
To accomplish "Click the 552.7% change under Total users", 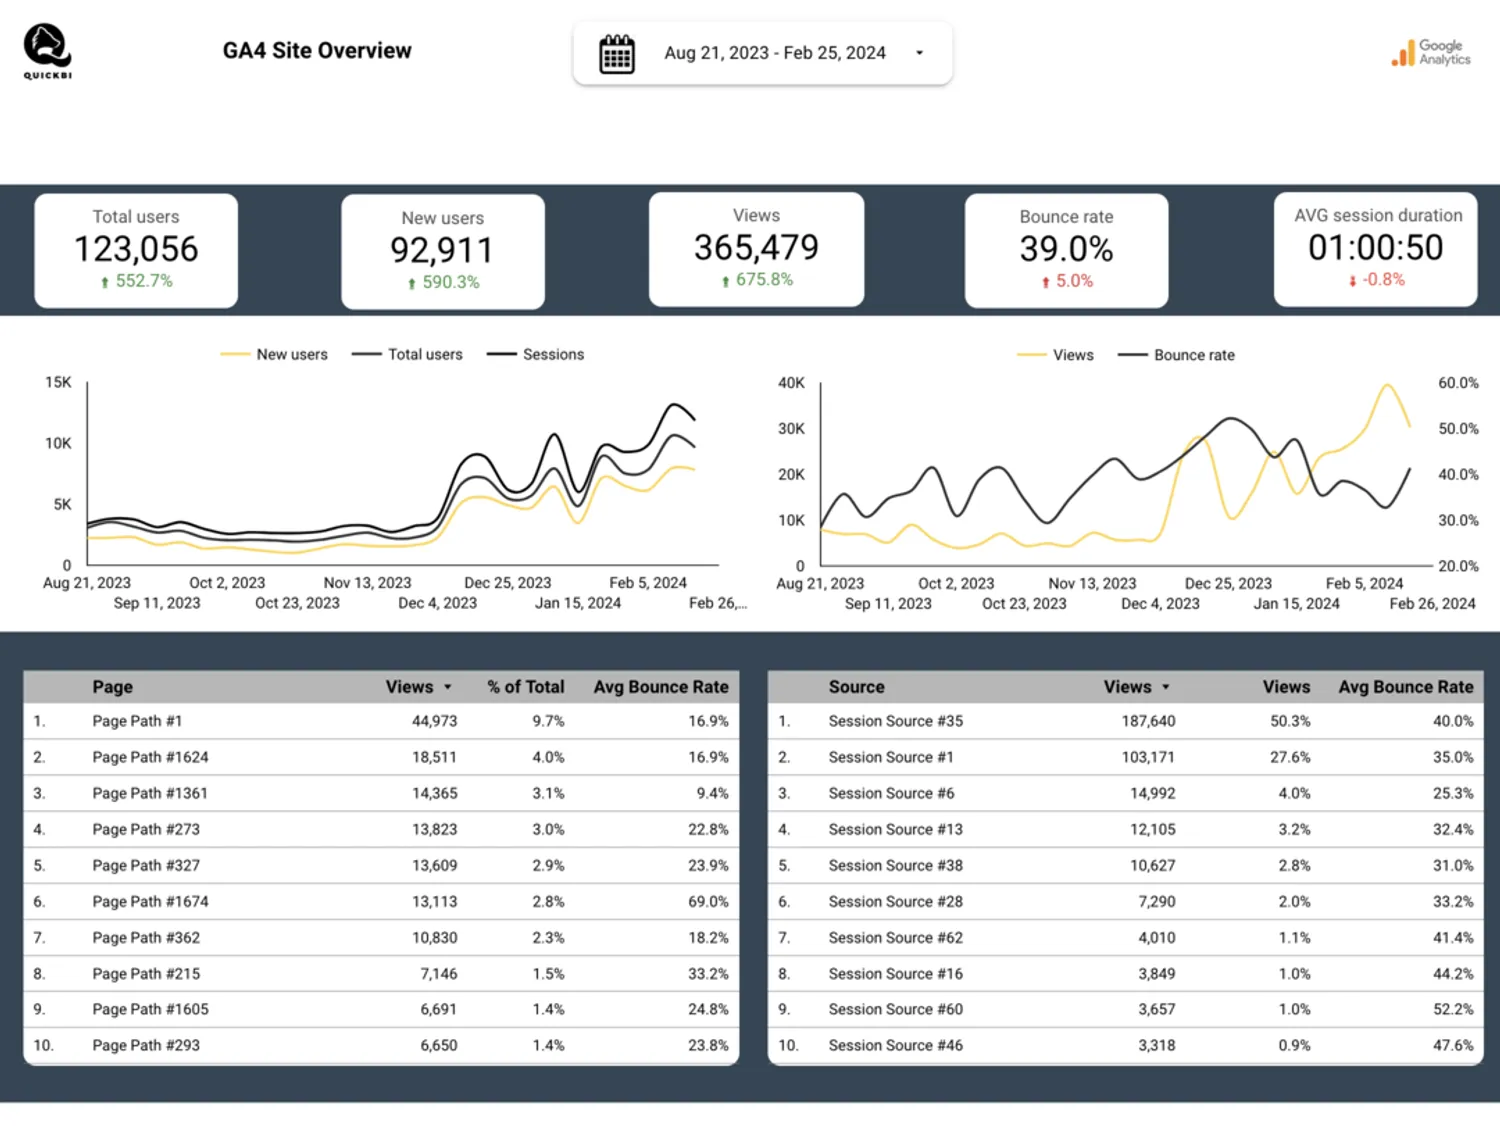I will click(x=144, y=281).
